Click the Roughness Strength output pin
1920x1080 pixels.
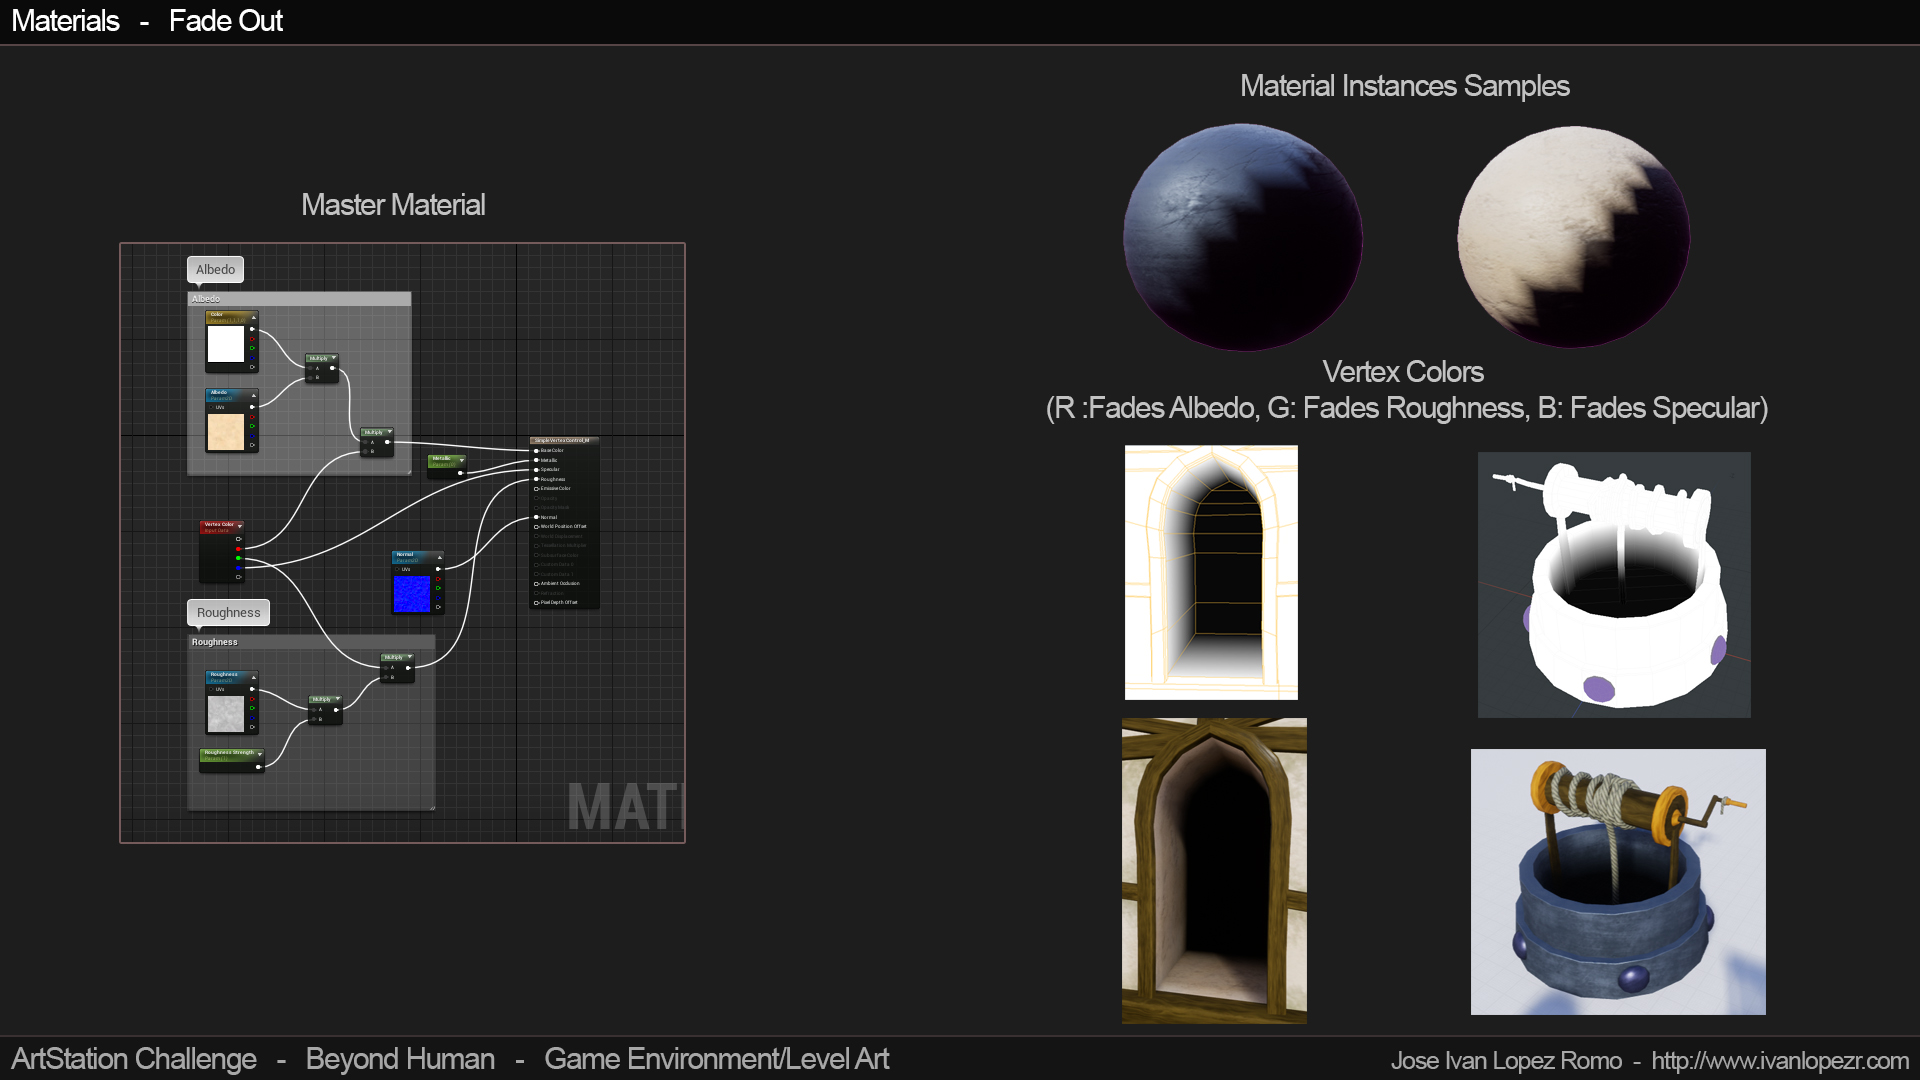pos(258,767)
